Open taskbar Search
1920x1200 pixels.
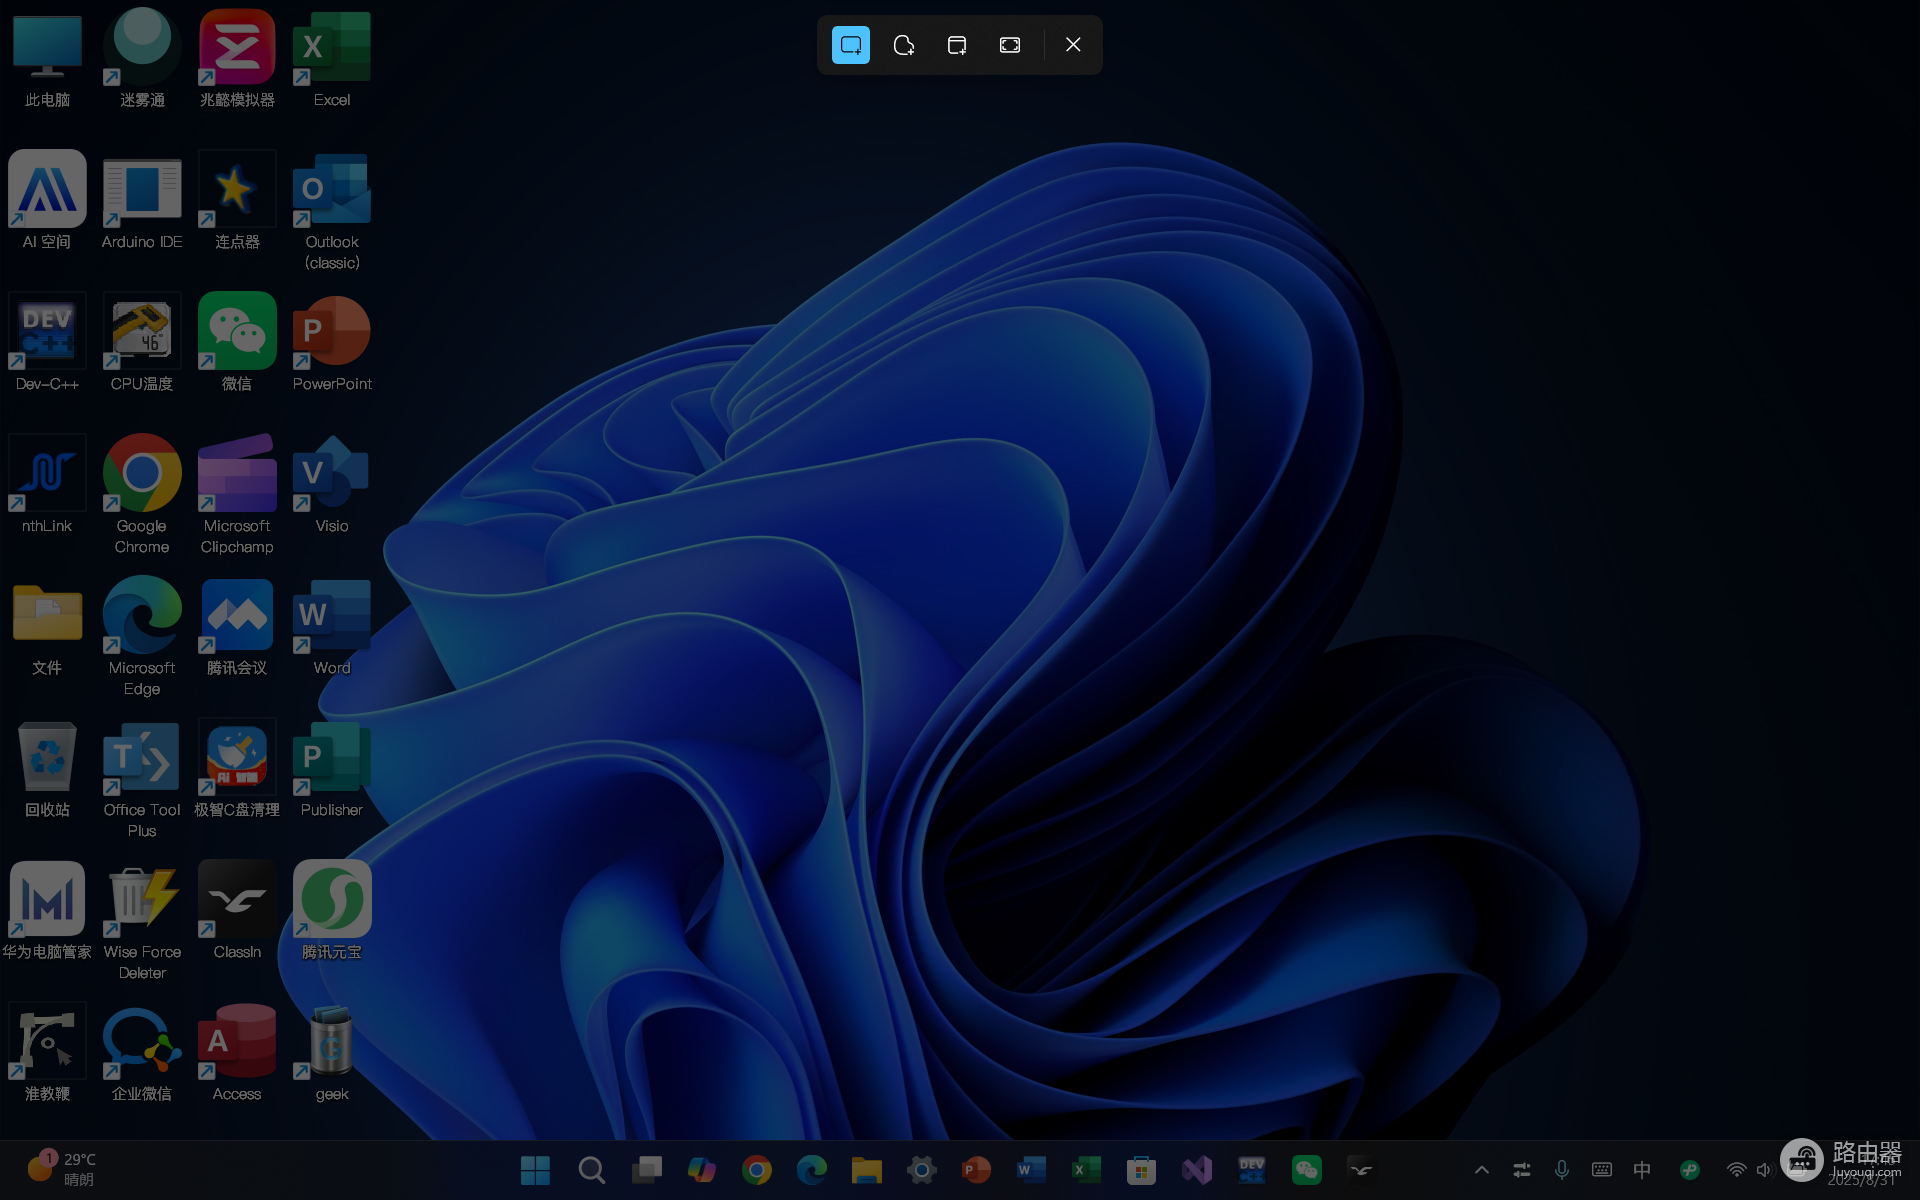click(x=591, y=1169)
